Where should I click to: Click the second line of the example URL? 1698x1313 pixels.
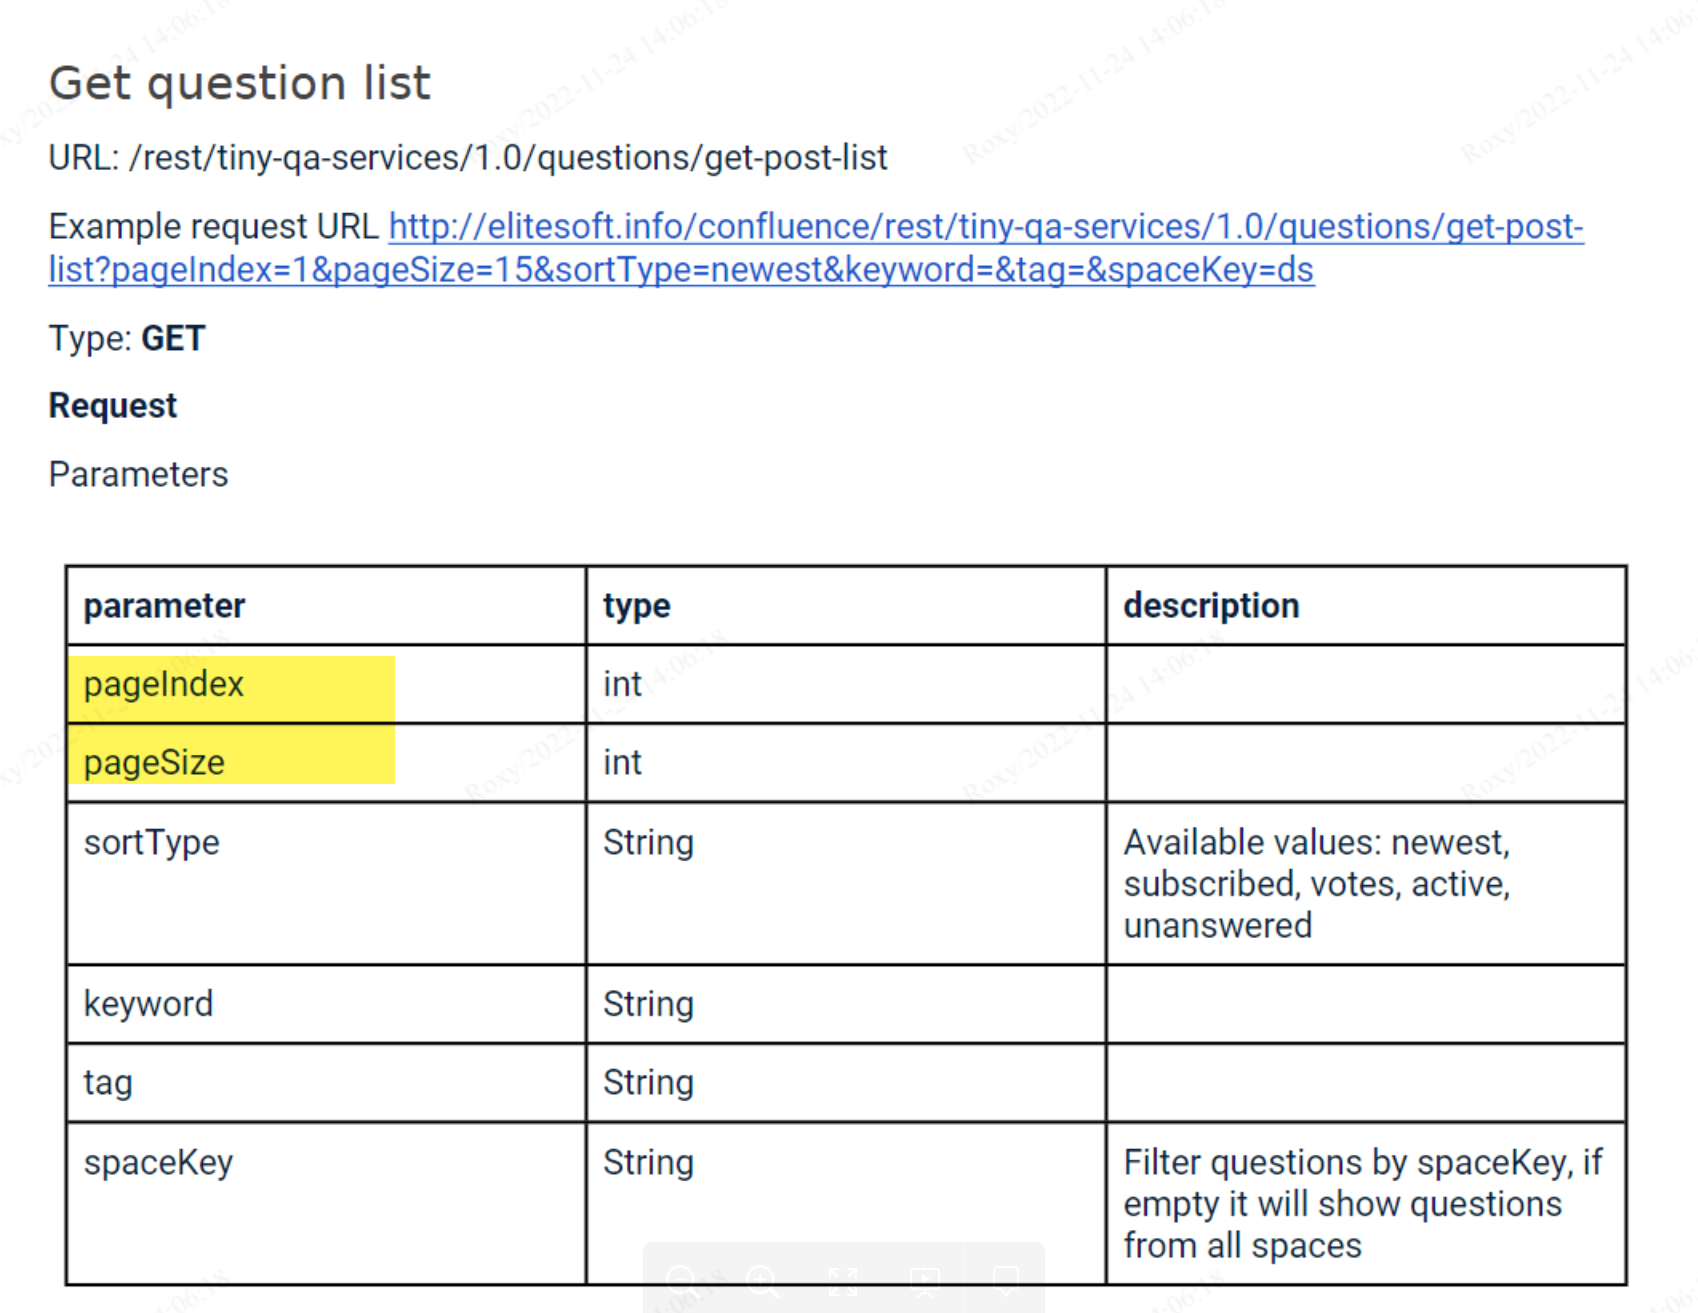point(680,270)
